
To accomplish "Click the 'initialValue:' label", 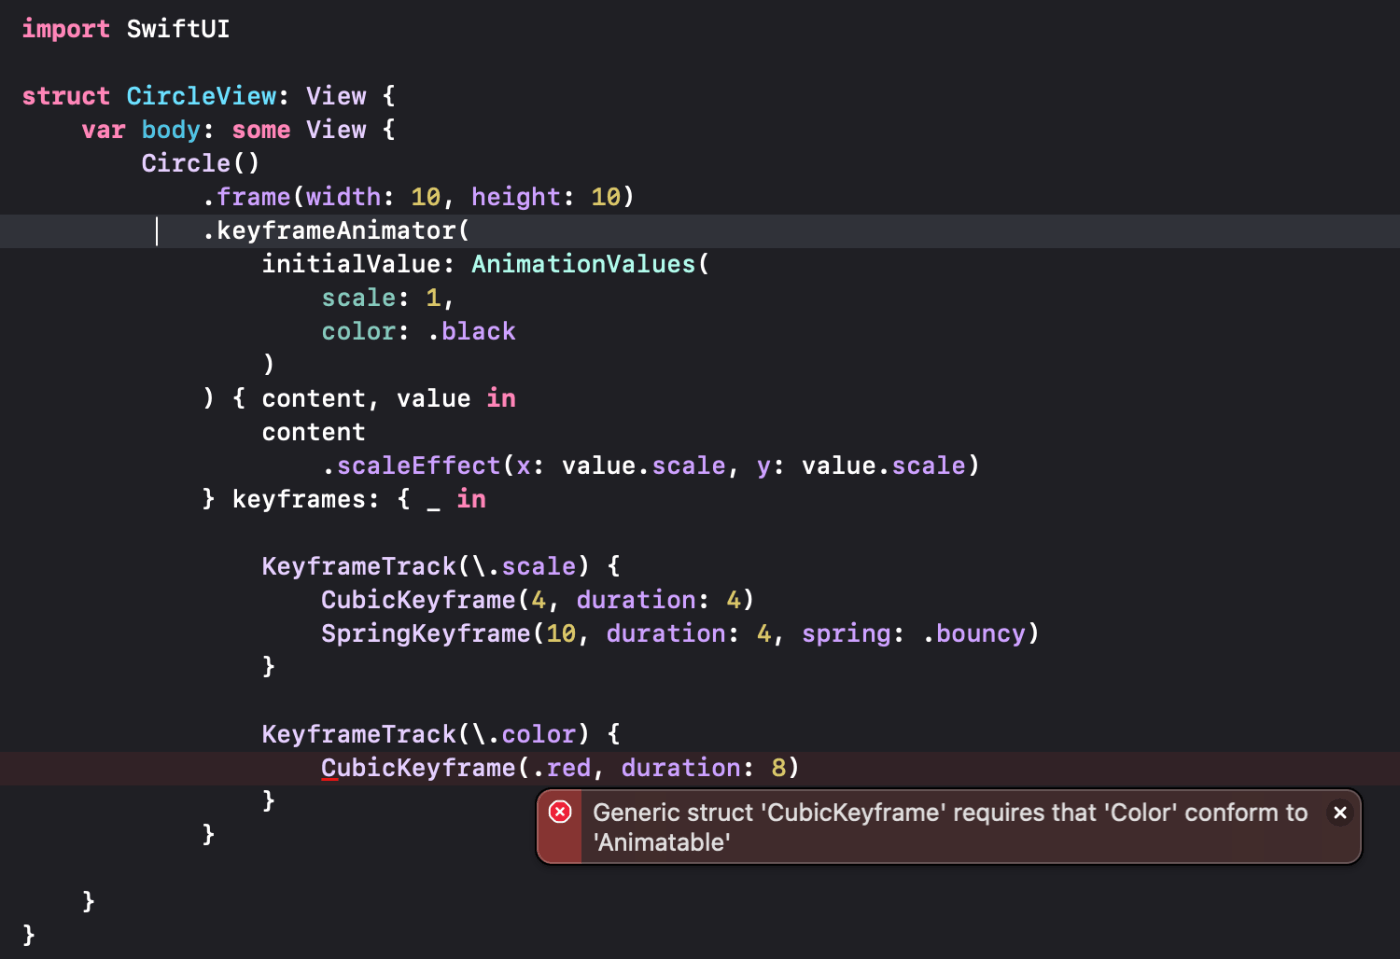I will 358,264.
